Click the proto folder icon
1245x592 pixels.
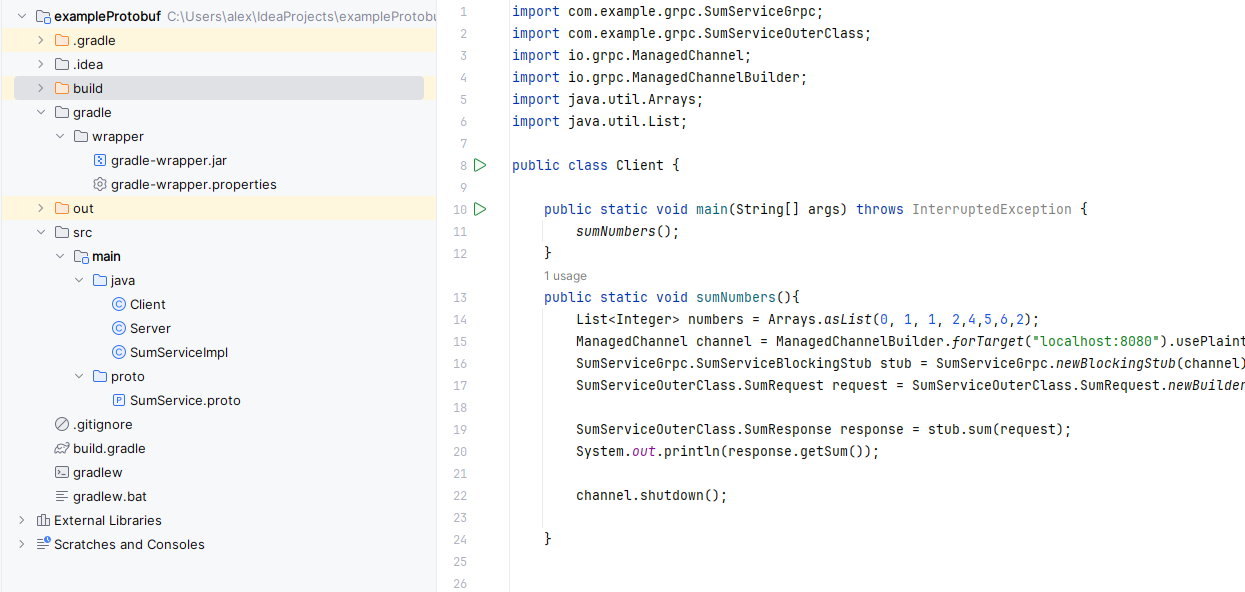click(x=100, y=377)
